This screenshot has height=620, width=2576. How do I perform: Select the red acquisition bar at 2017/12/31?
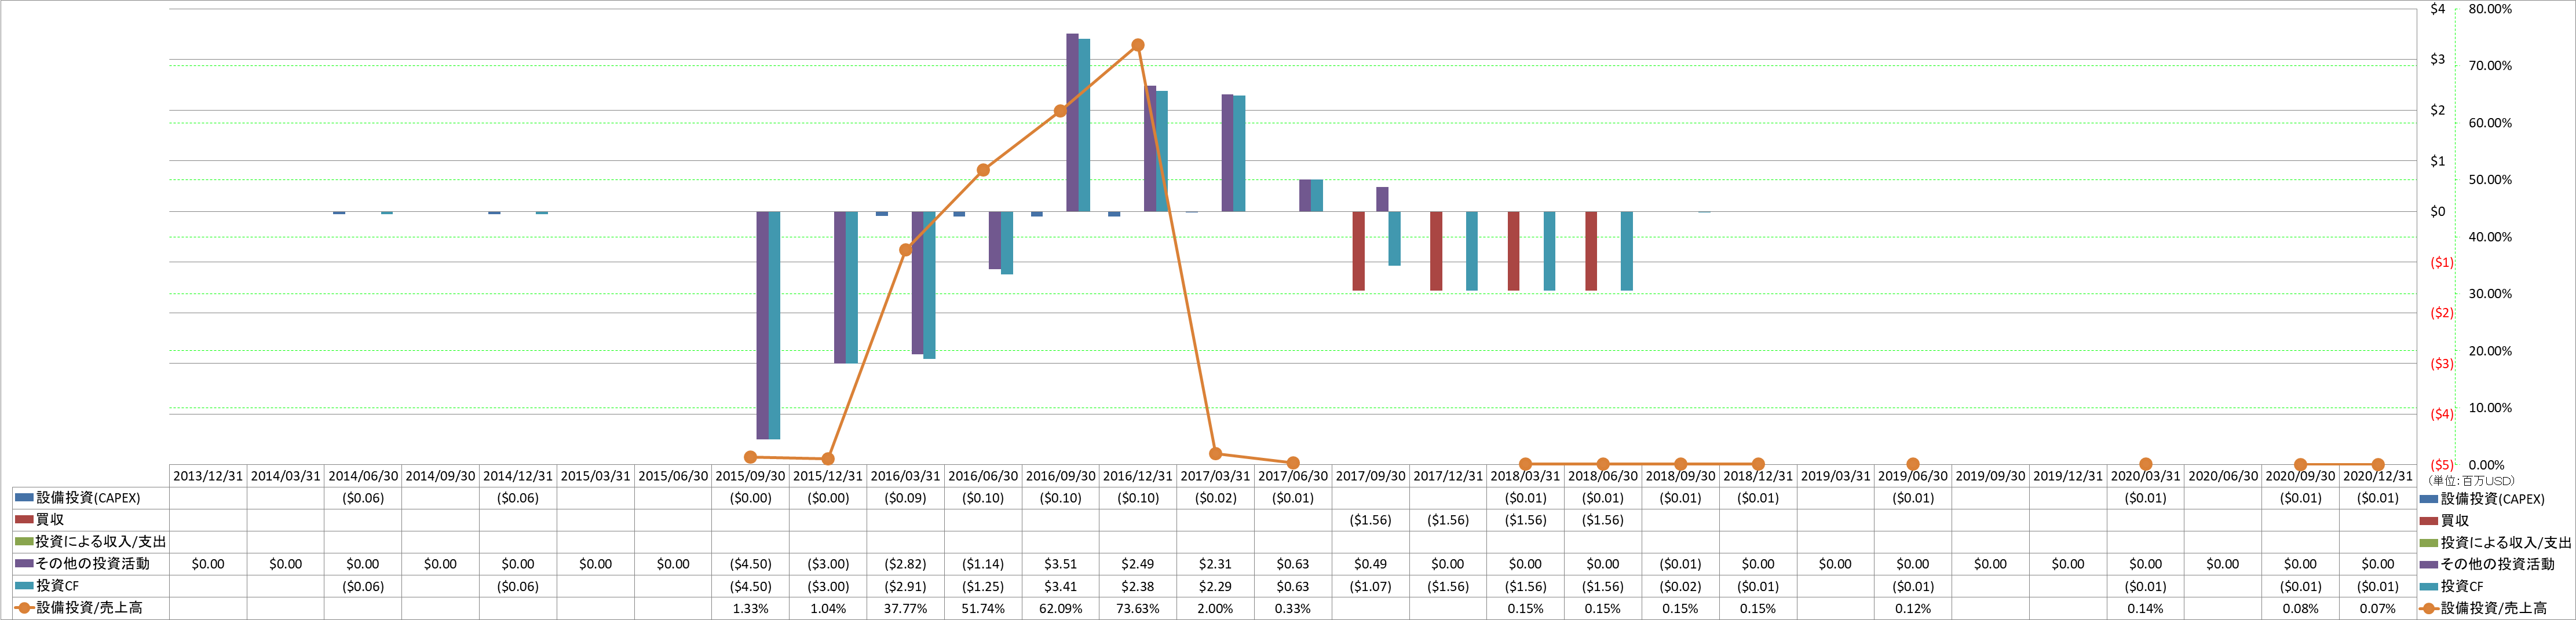coord(1436,251)
